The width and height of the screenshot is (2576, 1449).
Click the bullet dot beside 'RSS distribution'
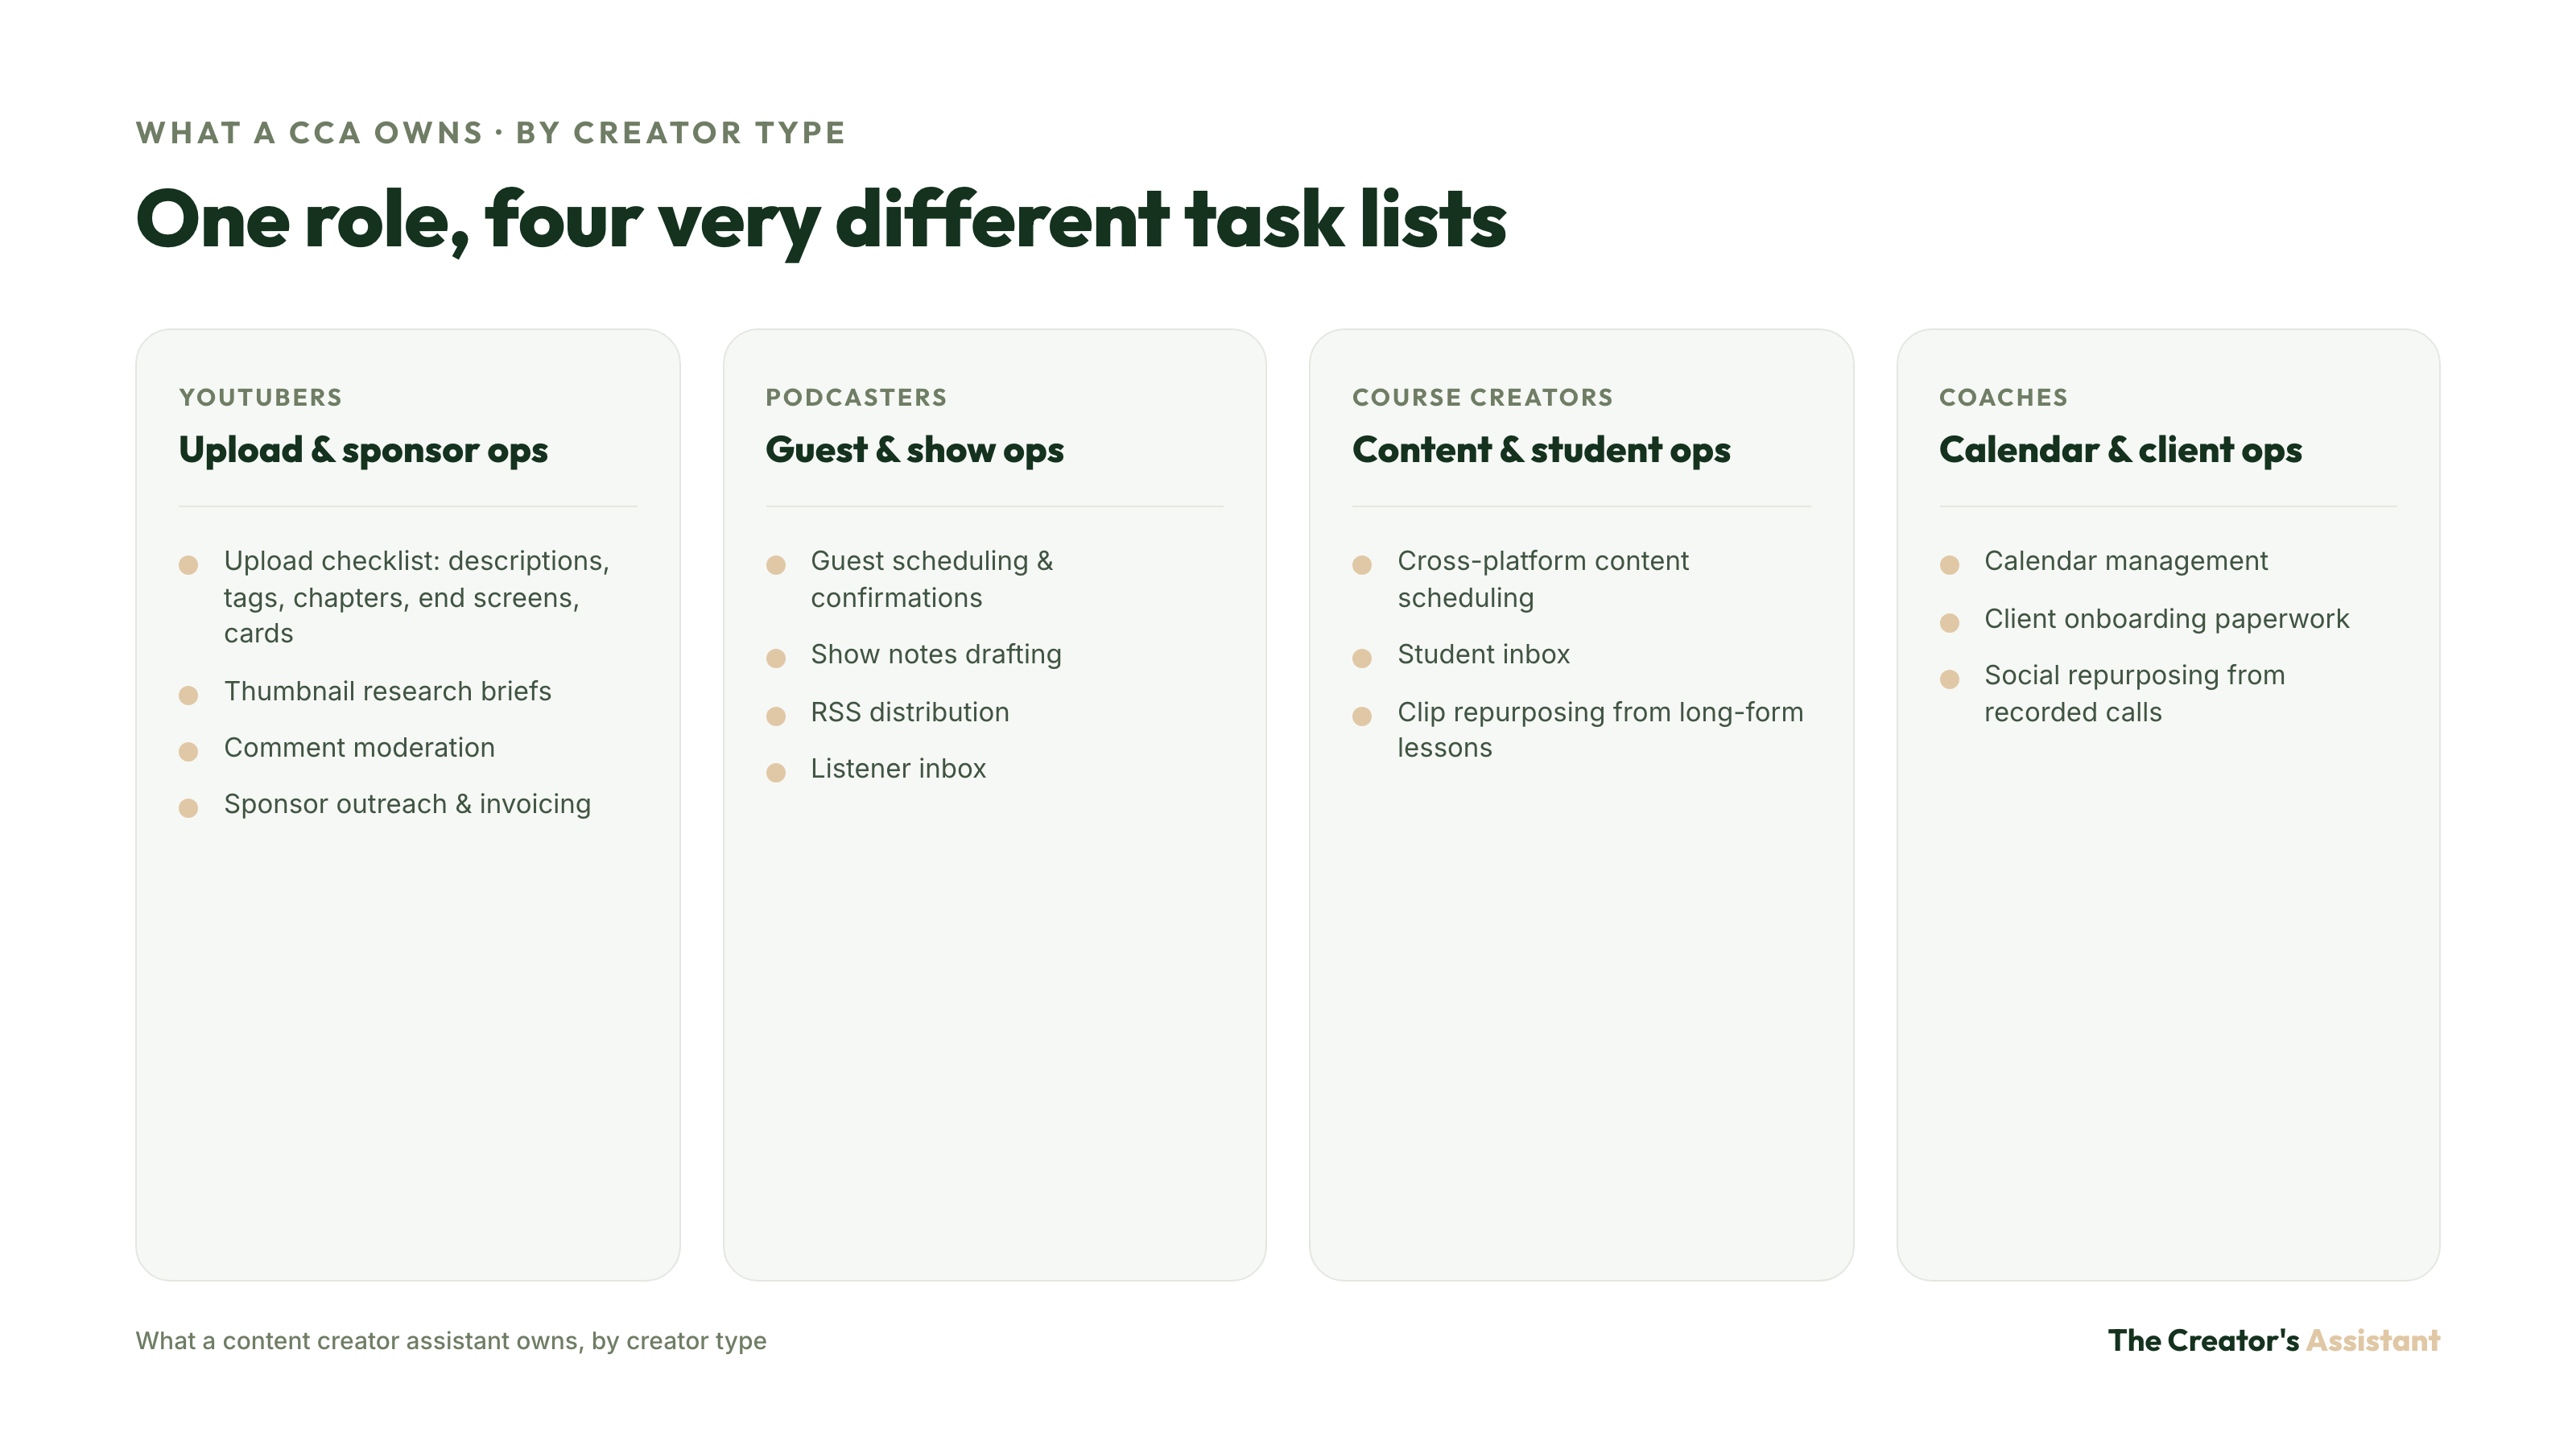(775, 716)
